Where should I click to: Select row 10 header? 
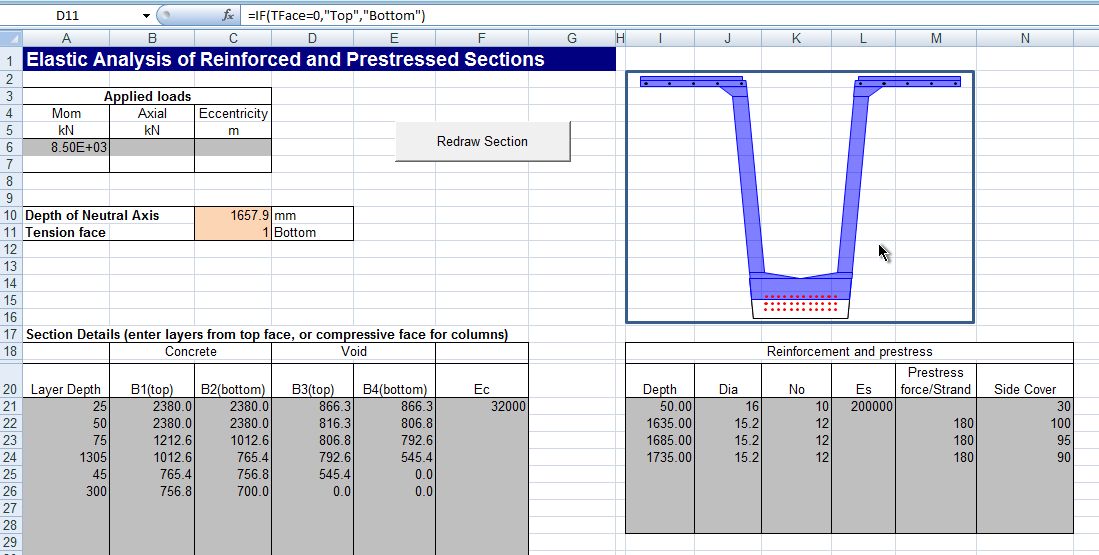pos(10,215)
